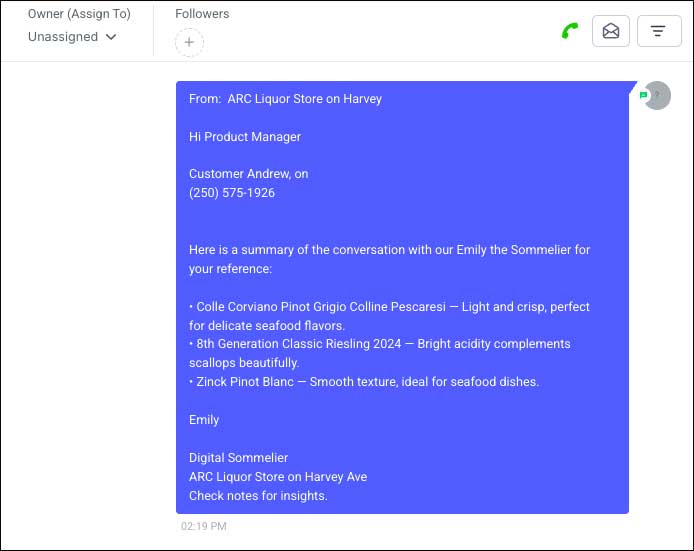Click 'Check notes for insights.' line

click(x=258, y=496)
